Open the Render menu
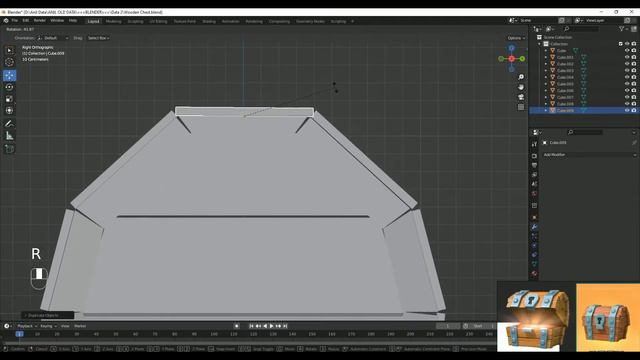Image resolution: width=640 pixels, height=360 pixels. click(x=40, y=20)
